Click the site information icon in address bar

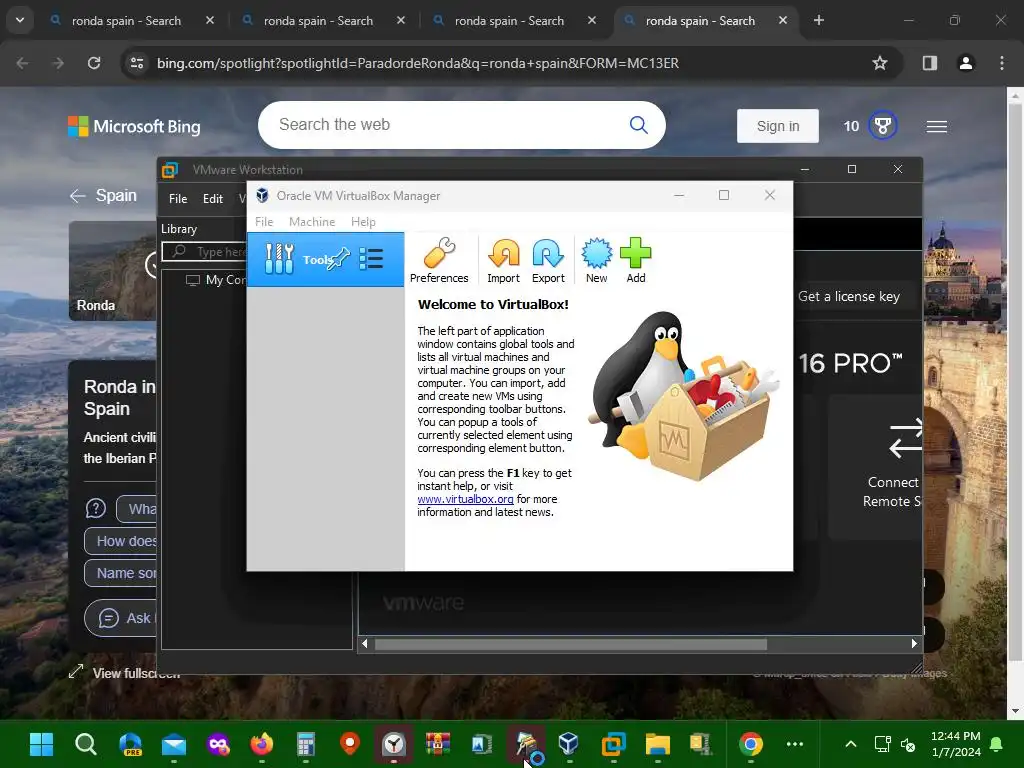[x=137, y=63]
